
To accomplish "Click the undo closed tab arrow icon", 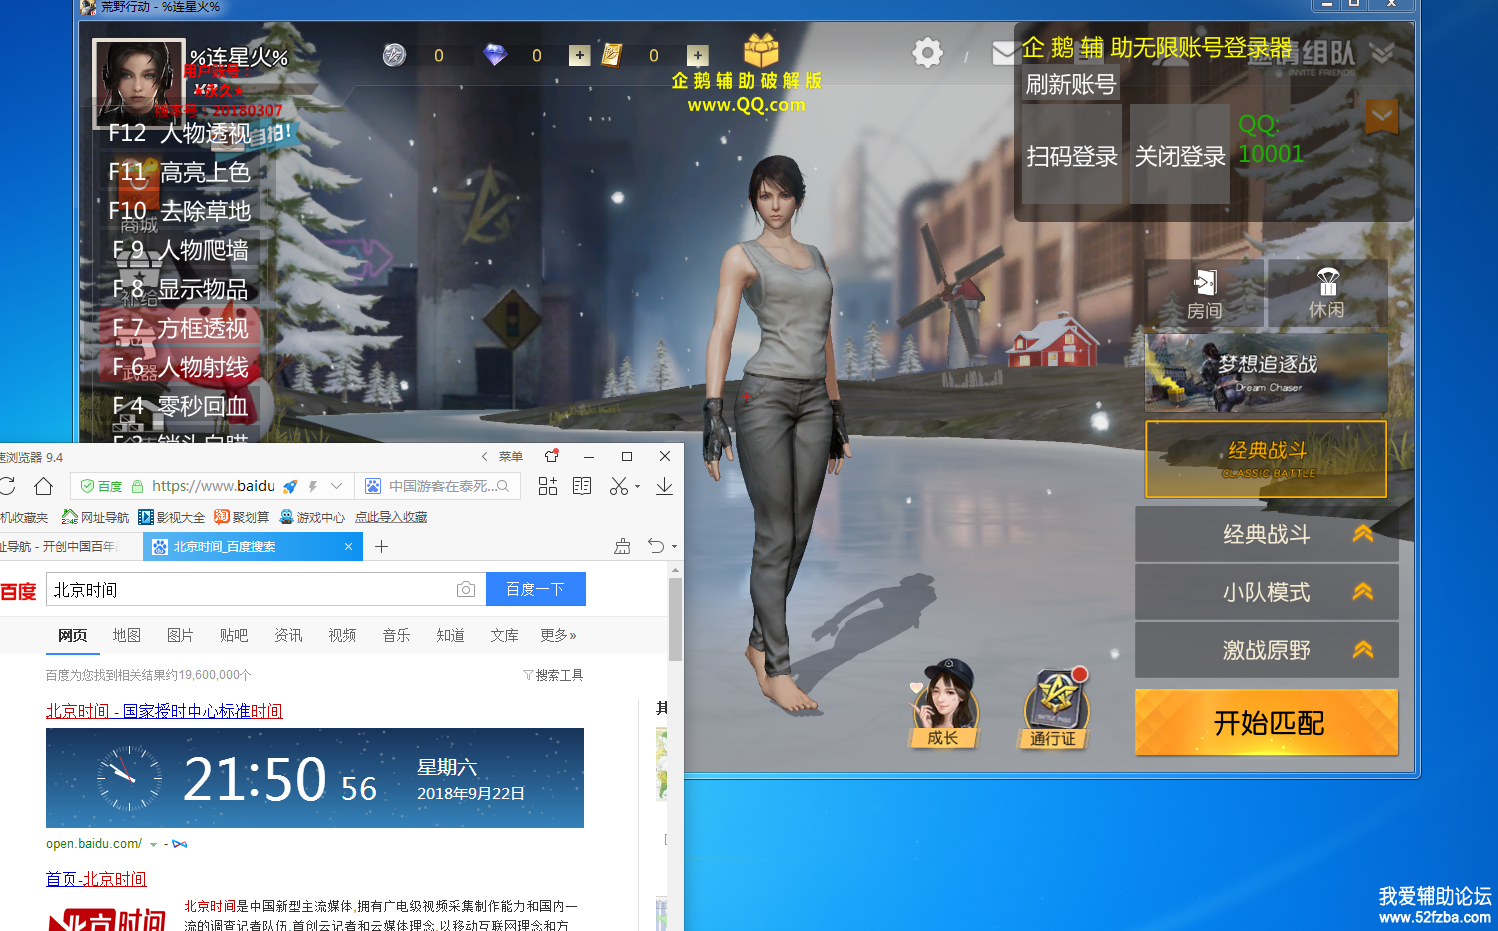I will (x=656, y=546).
